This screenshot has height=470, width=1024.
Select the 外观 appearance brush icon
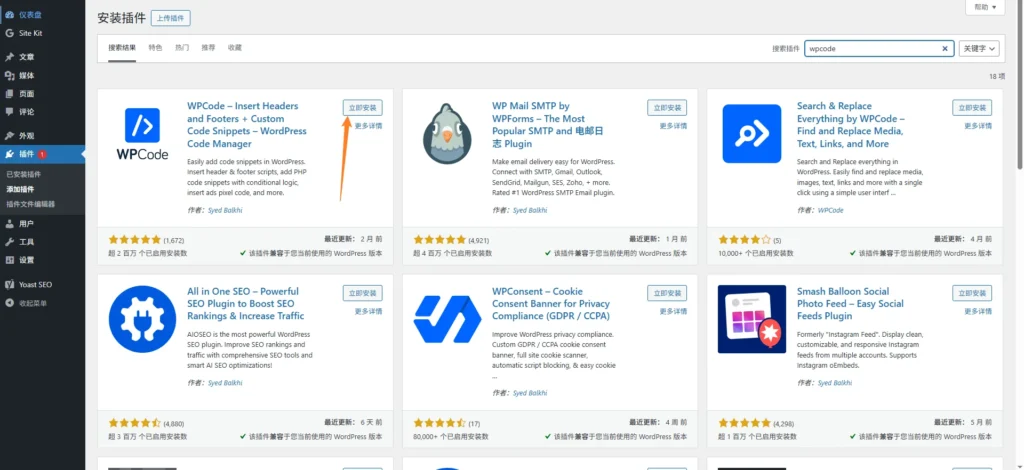click(9, 135)
